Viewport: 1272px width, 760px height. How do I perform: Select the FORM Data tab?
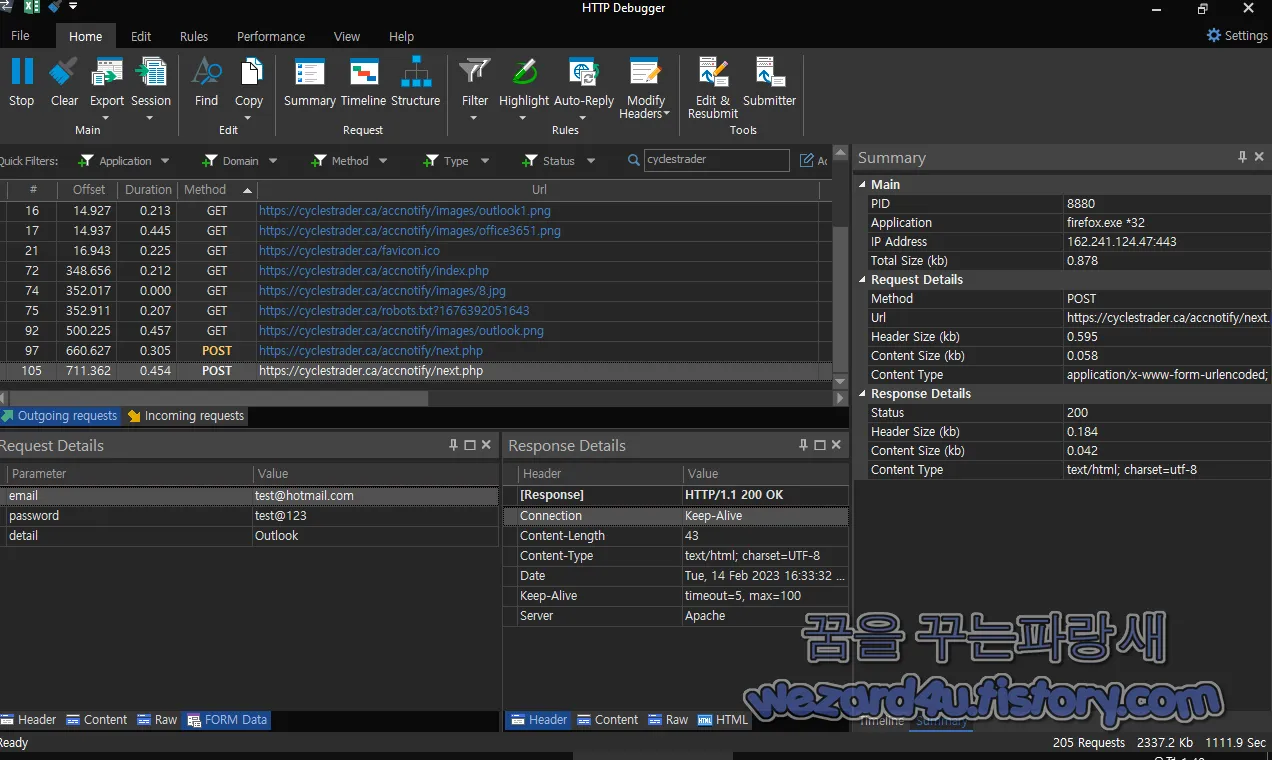click(227, 720)
